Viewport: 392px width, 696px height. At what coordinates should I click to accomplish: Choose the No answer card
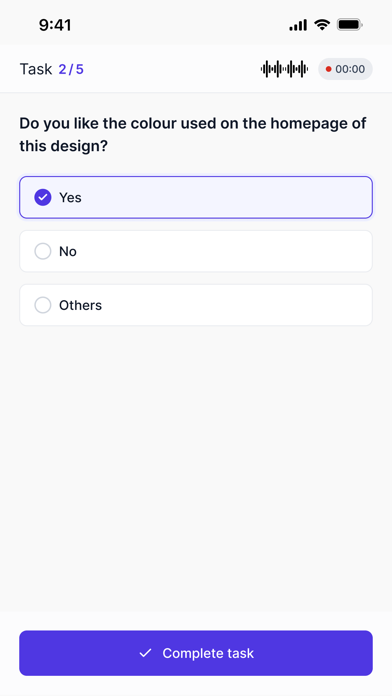click(196, 251)
